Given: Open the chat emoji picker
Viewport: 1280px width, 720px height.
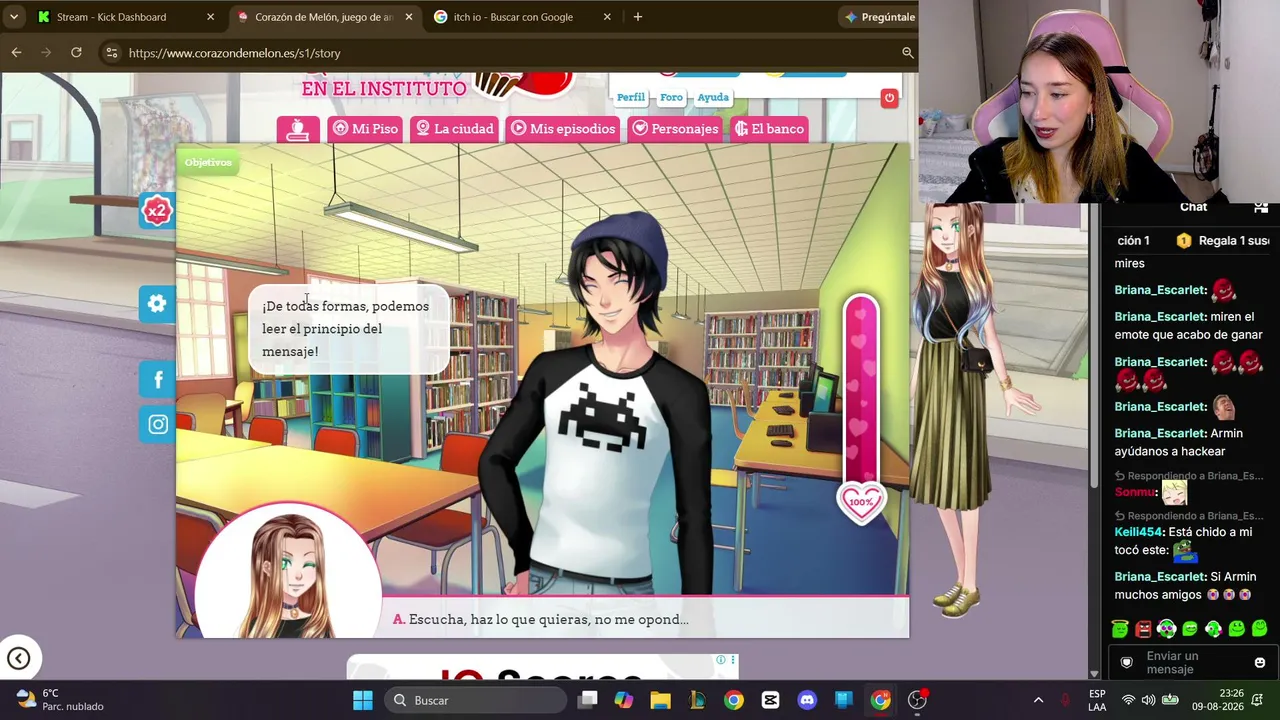Looking at the screenshot, I should [1260, 662].
